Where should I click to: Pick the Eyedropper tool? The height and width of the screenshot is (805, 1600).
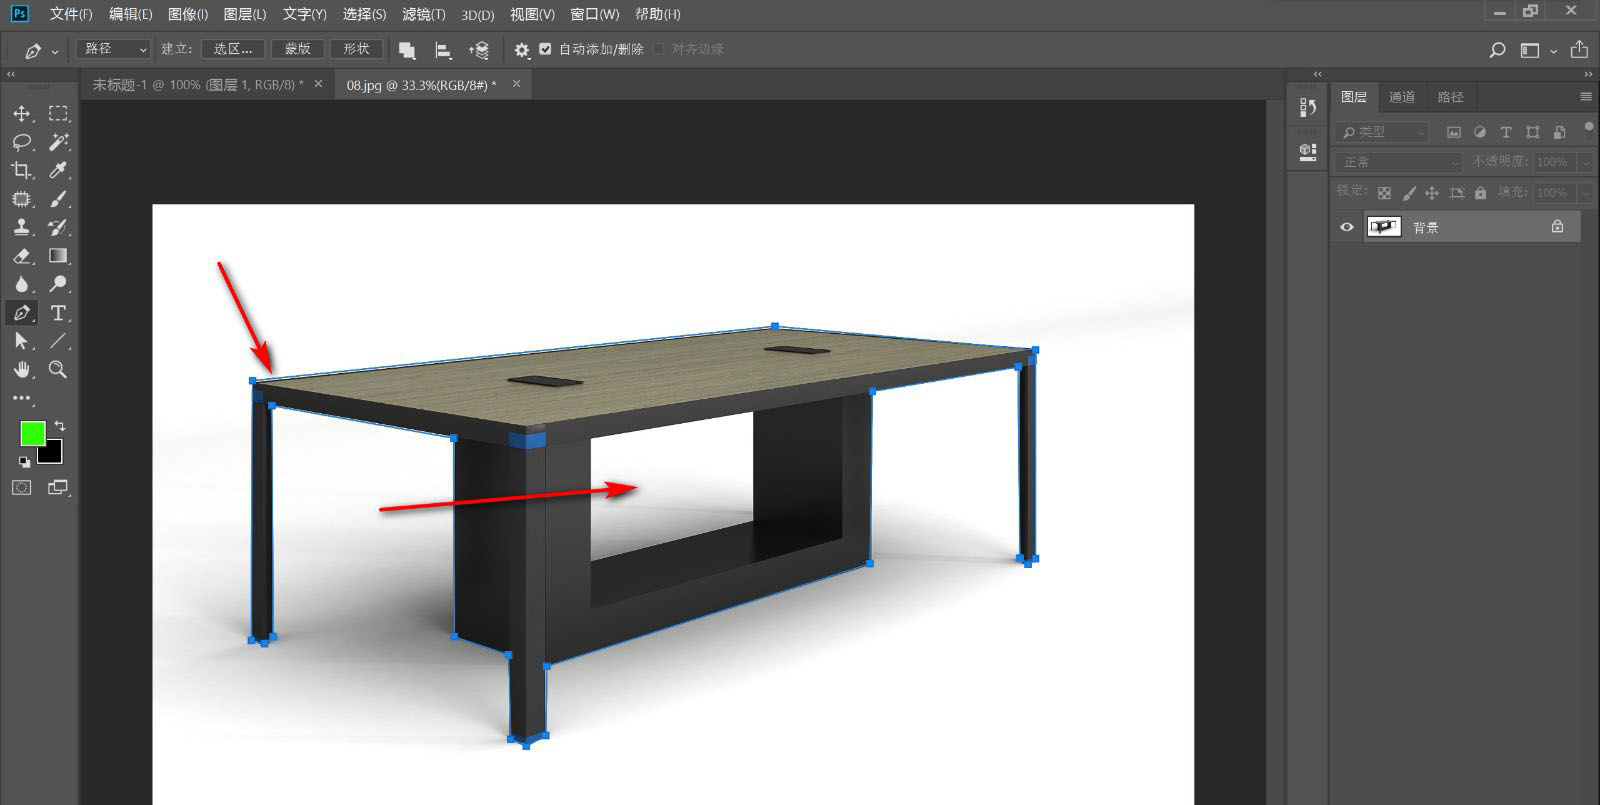pyautogui.click(x=58, y=171)
